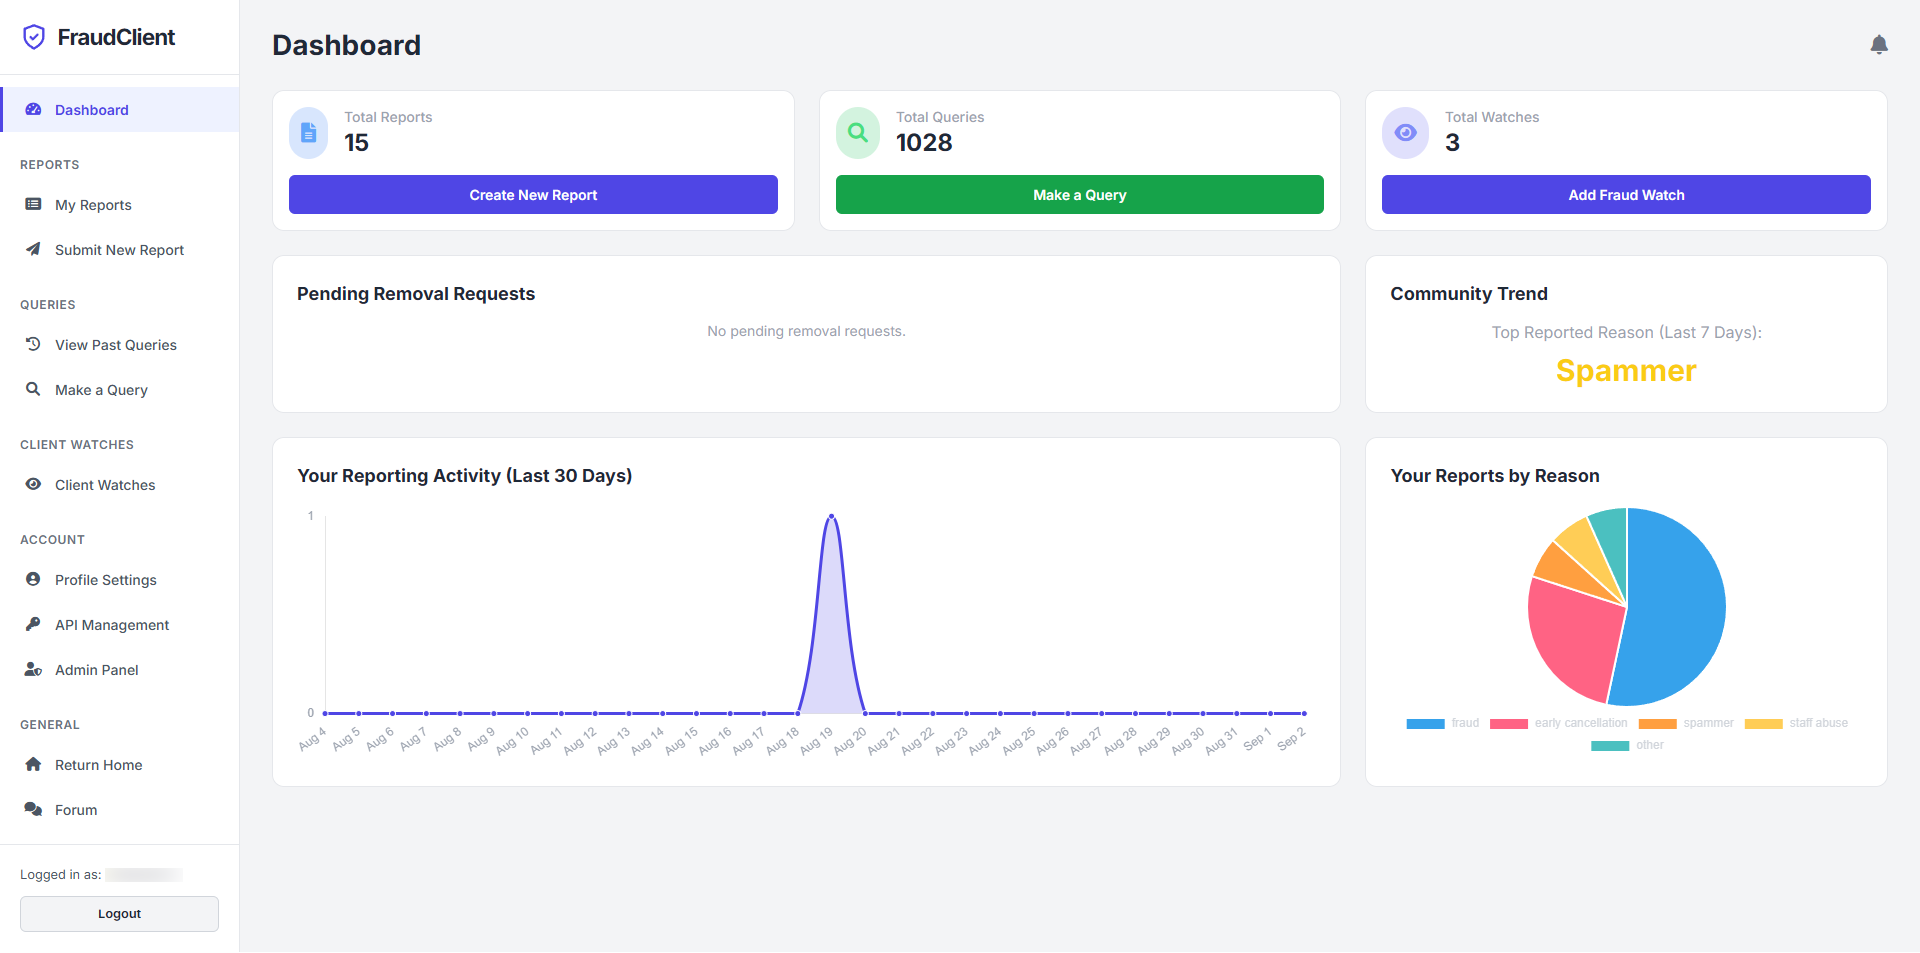This screenshot has width=1920, height=953.
Task: Click the spammer orange legend swatch
Action: 1657,723
